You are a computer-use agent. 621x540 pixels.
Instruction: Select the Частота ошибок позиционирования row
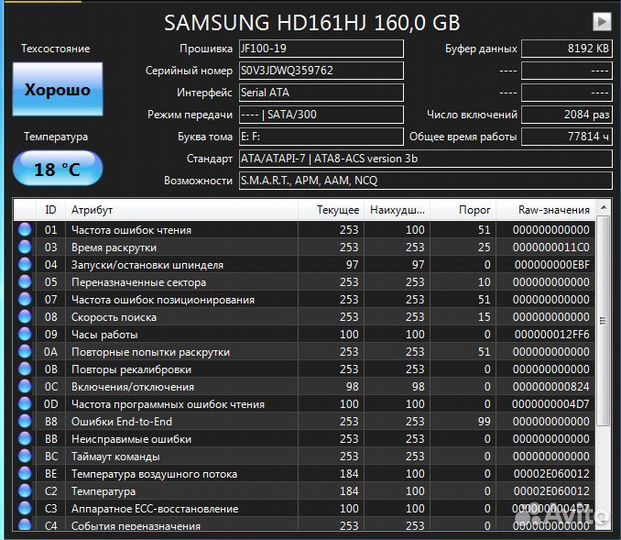[304, 300]
